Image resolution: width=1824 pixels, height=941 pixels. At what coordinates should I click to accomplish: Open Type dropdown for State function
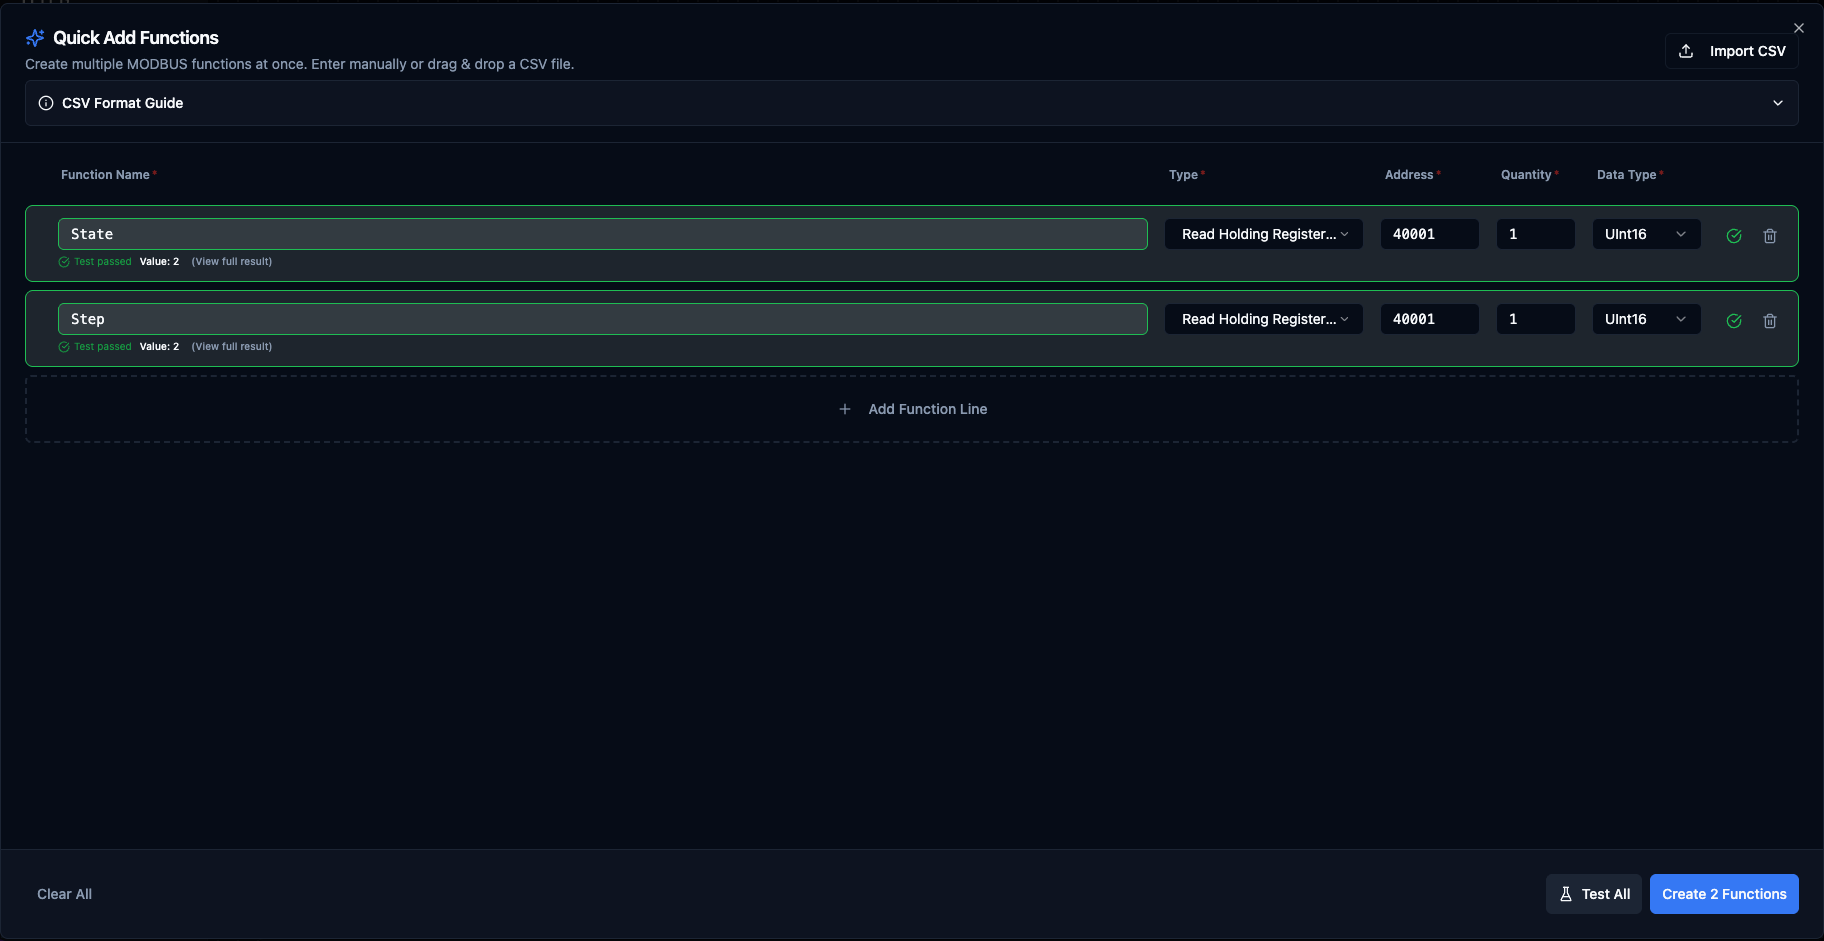click(1263, 234)
